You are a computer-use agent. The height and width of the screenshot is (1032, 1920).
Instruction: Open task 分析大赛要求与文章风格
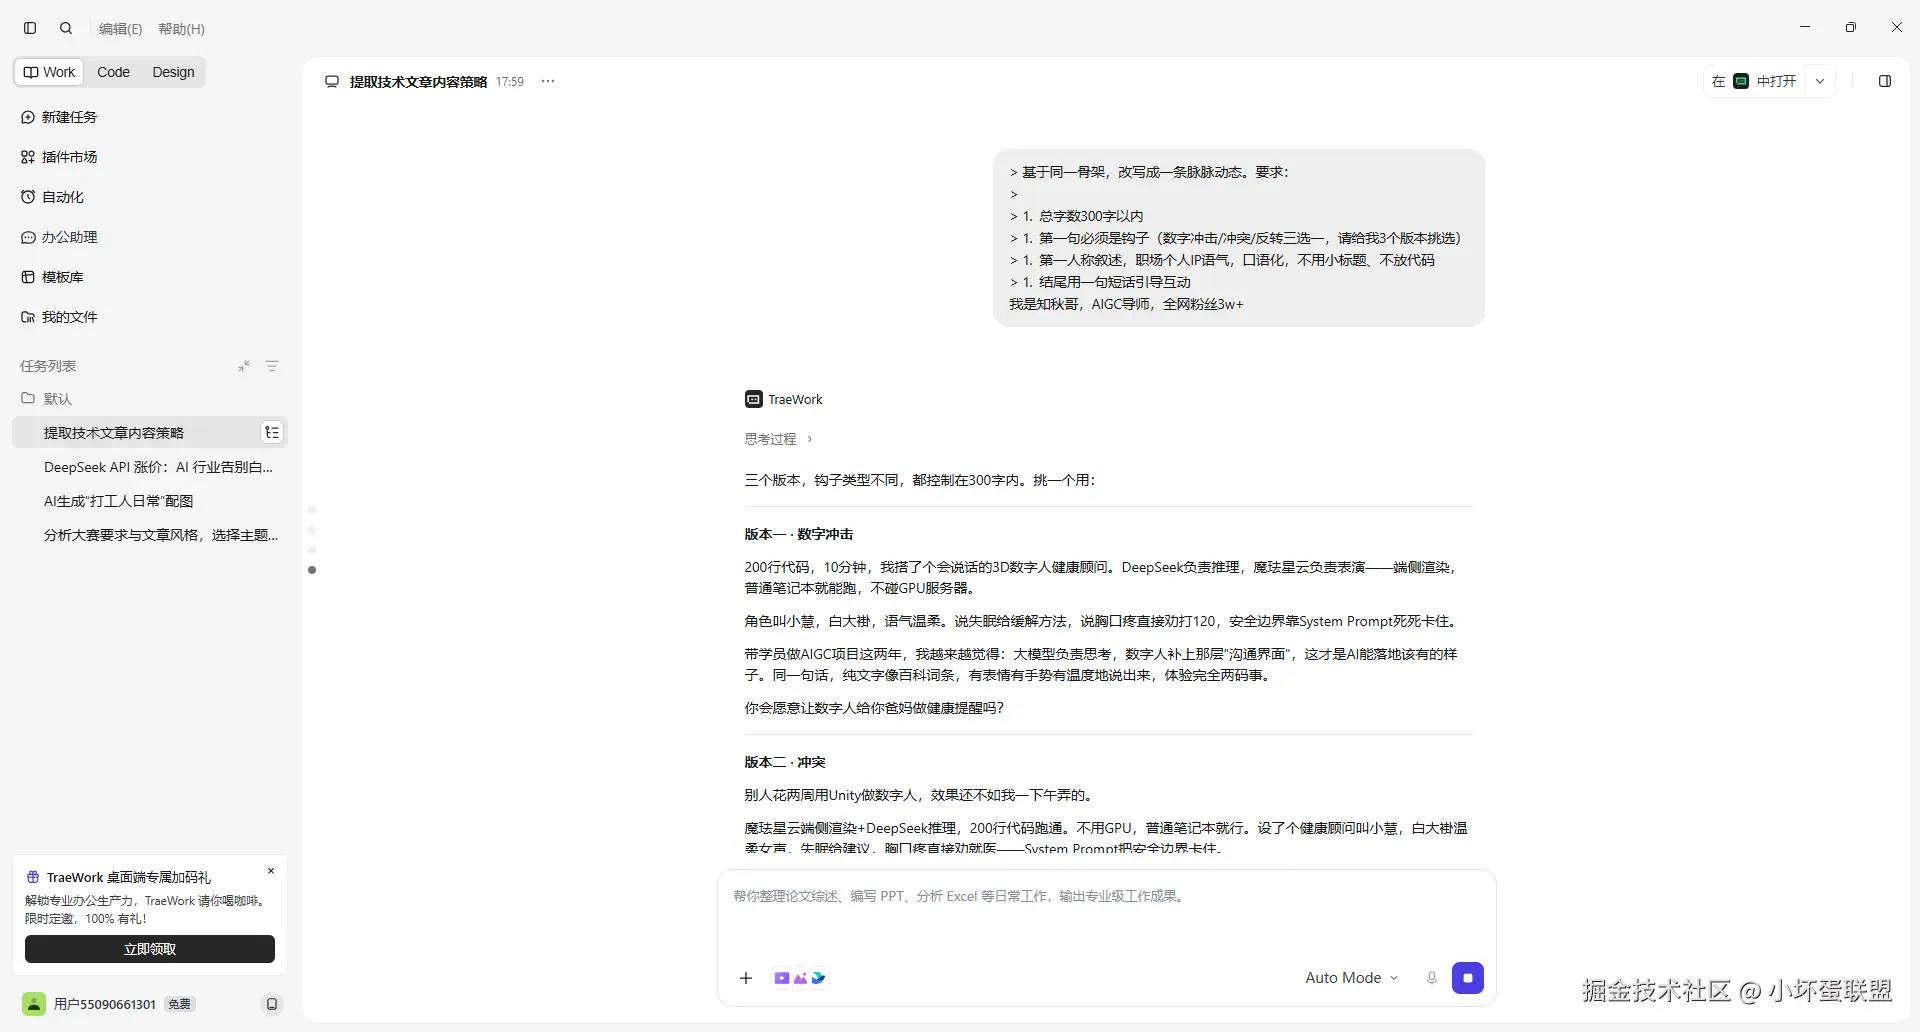coord(160,535)
